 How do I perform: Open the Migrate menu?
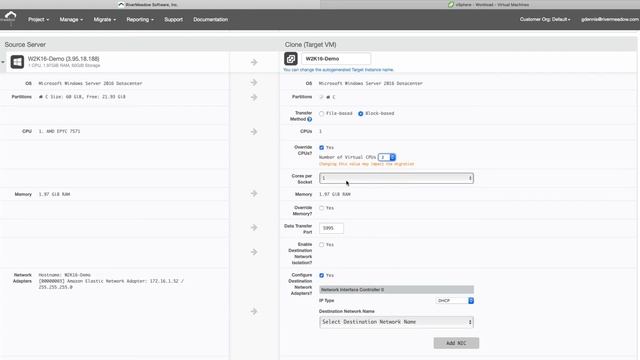[x=104, y=20]
